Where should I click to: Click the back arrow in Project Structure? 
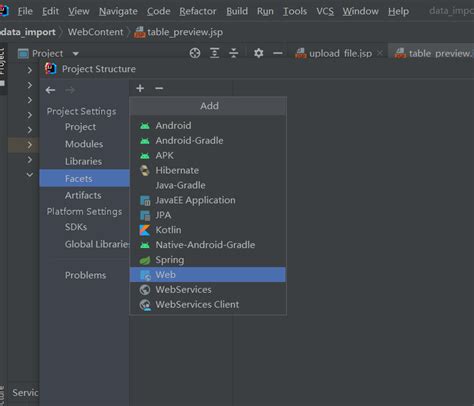pos(50,90)
